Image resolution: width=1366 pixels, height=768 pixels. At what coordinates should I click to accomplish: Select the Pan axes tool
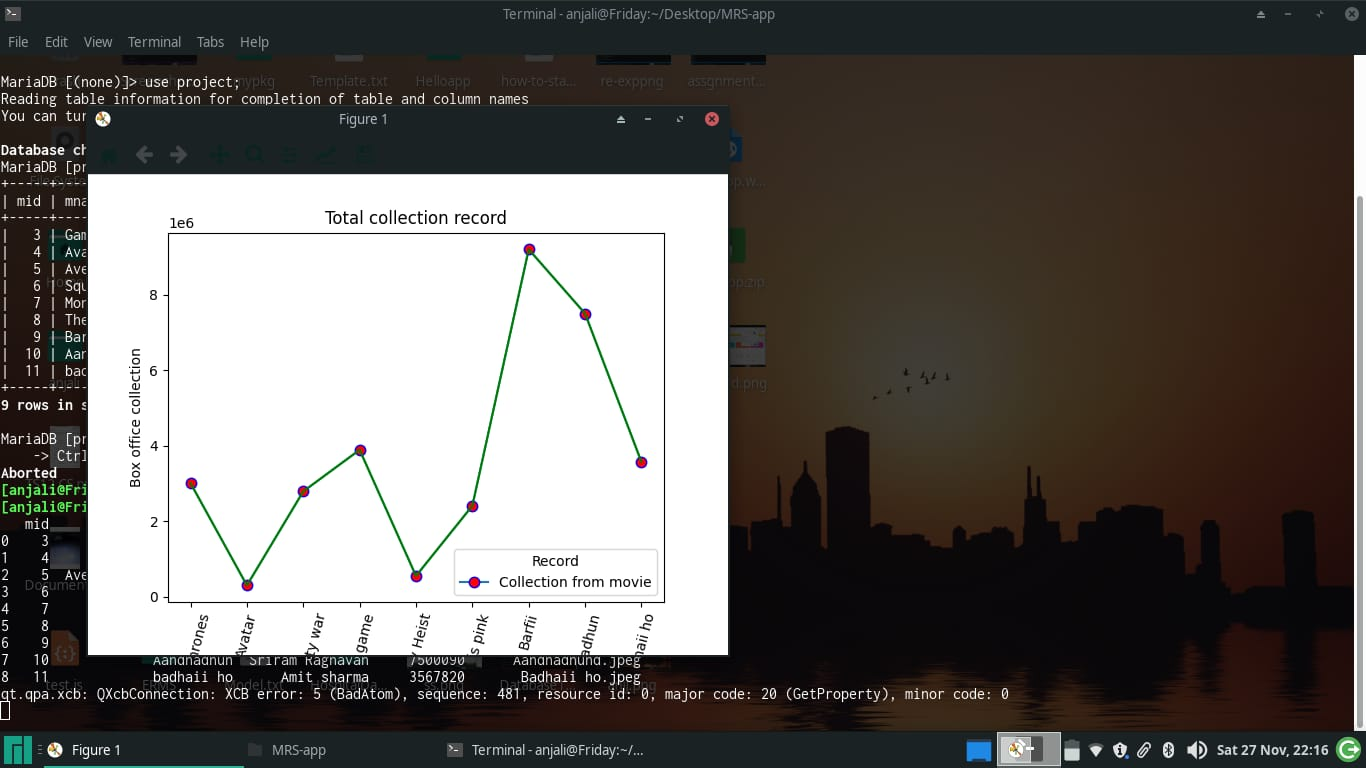click(219, 155)
